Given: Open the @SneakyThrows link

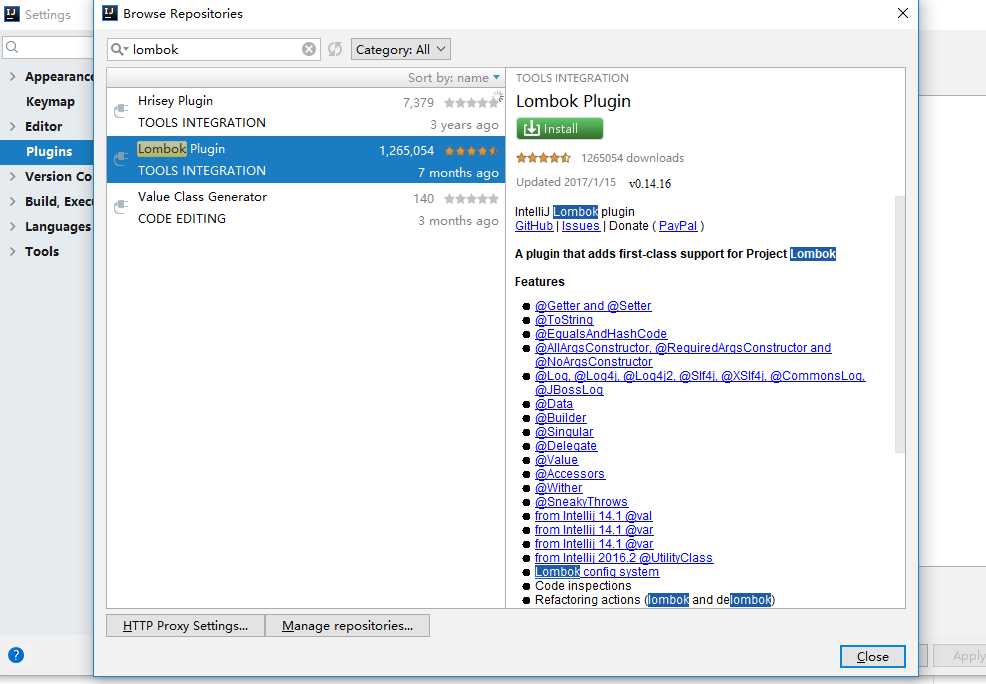Looking at the screenshot, I should 582,502.
